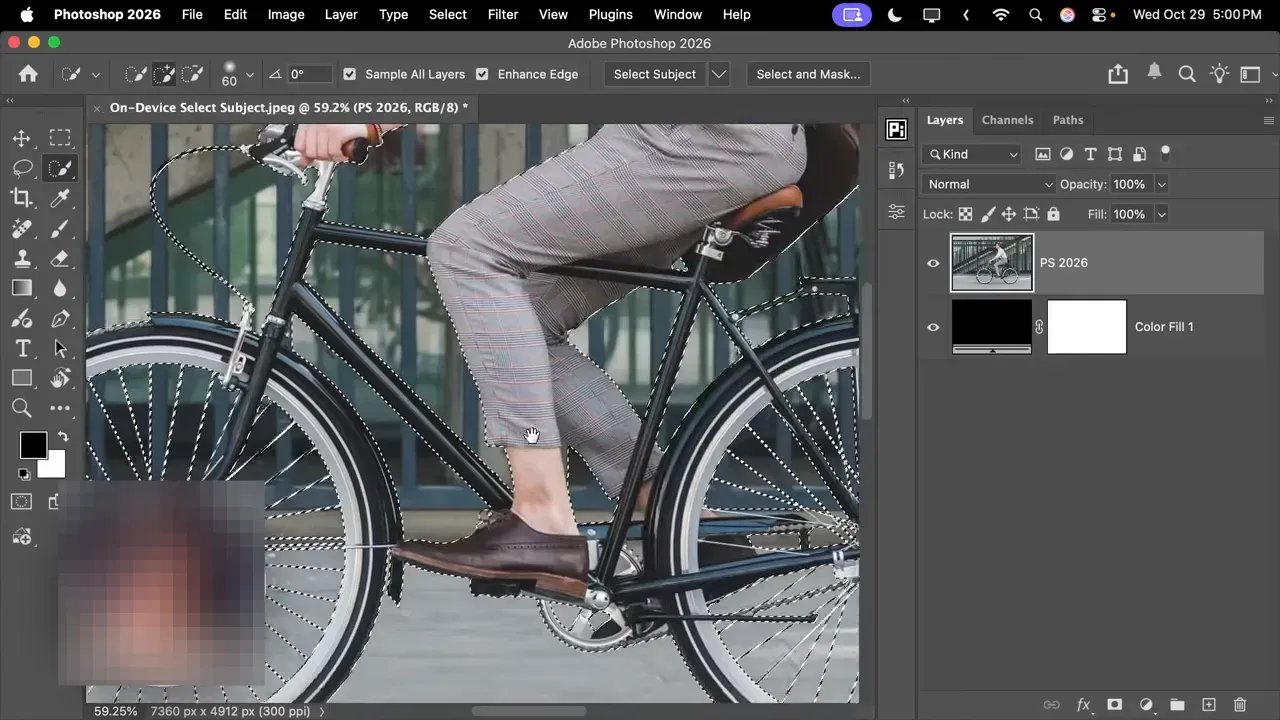Select the Healing Brush tool
The width and height of the screenshot is (1280, 720).
pyautogui.click(x=23, y=228)
